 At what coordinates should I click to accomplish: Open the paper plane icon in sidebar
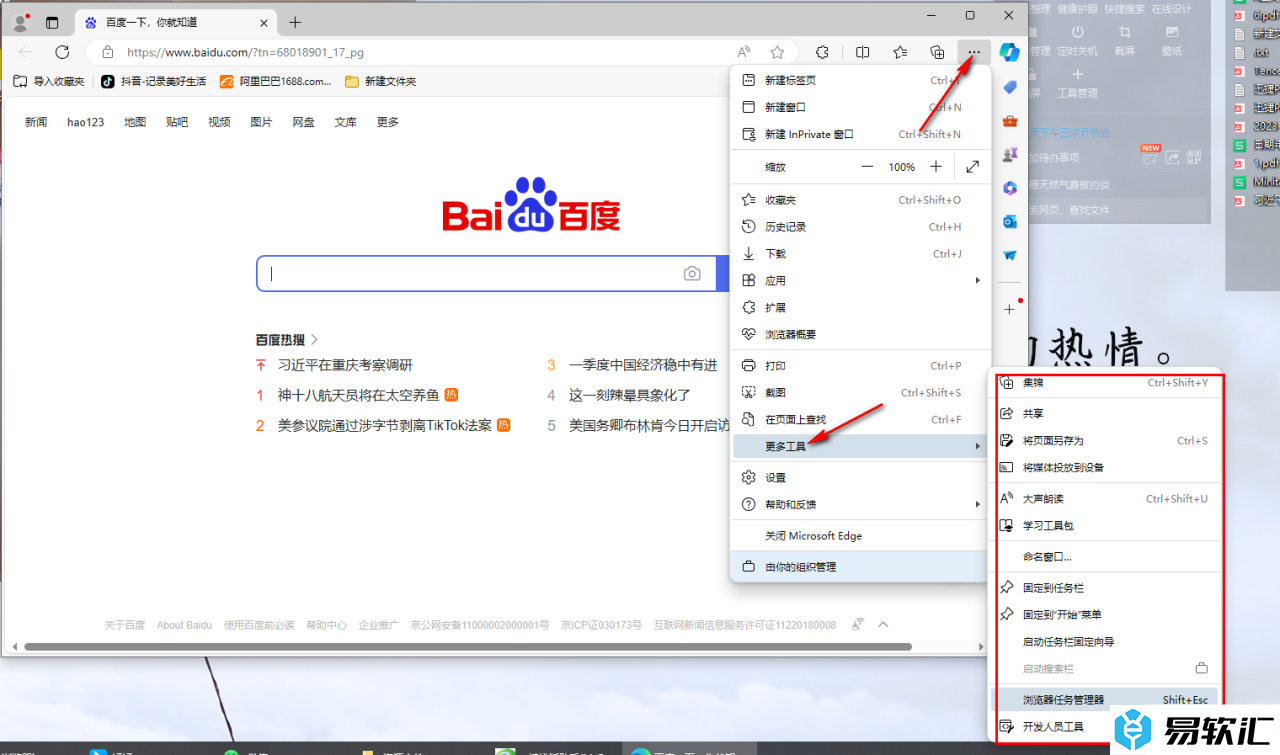[1010, 256]
